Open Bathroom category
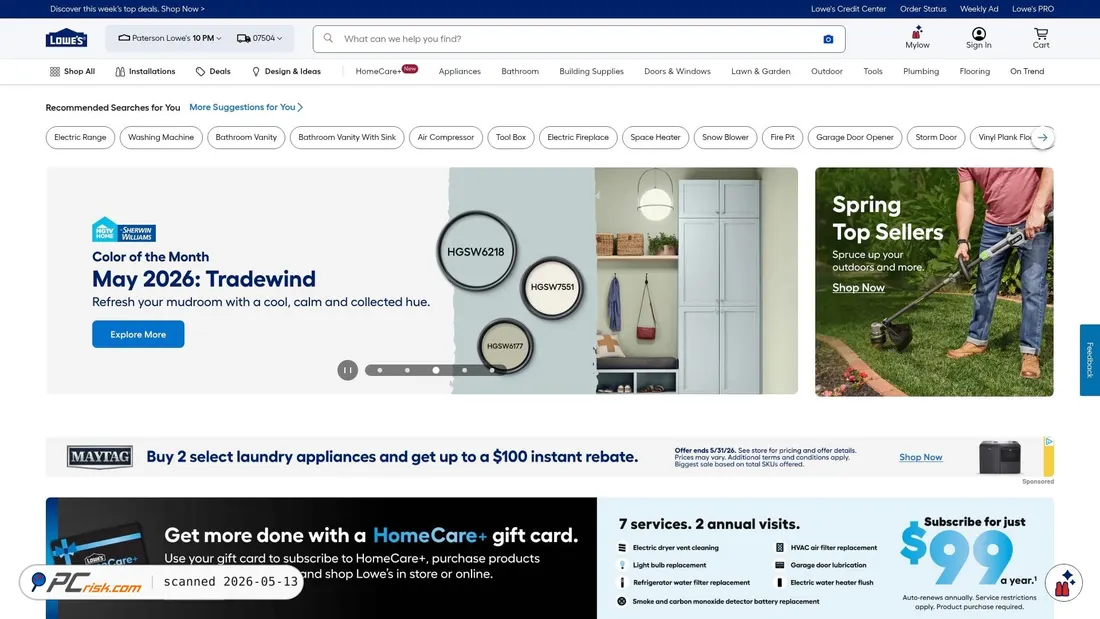The image size is (1100, 619). tap(520, 72)
